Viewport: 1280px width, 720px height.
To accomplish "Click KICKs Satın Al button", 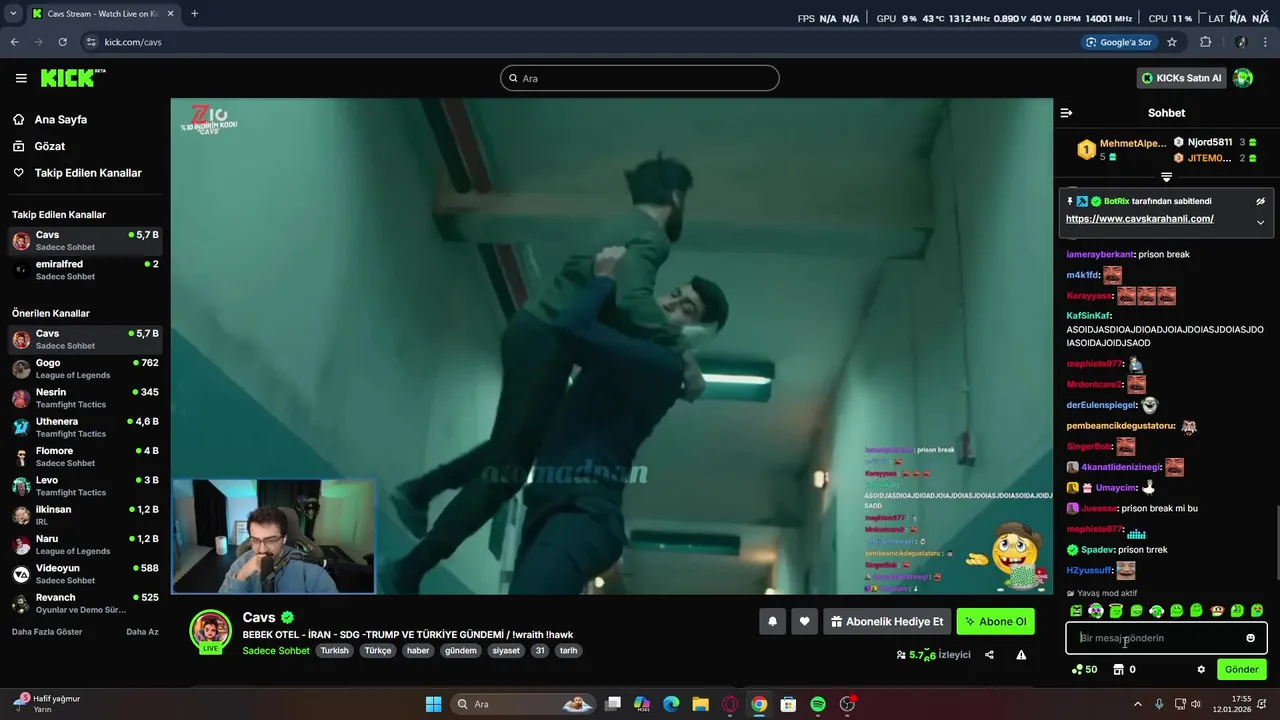I will pyautogui.click(x=1181, y=78).
